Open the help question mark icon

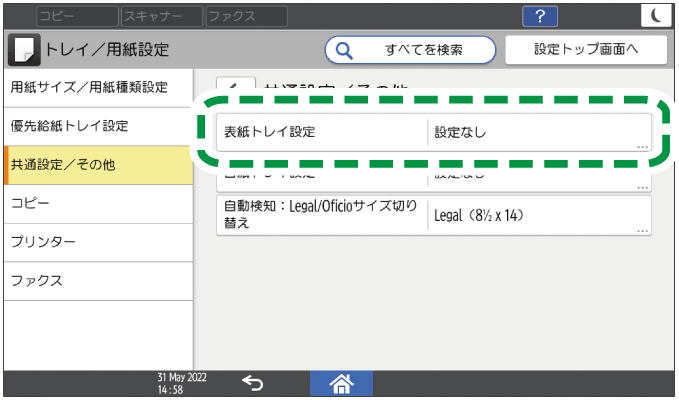coord(540,17)
